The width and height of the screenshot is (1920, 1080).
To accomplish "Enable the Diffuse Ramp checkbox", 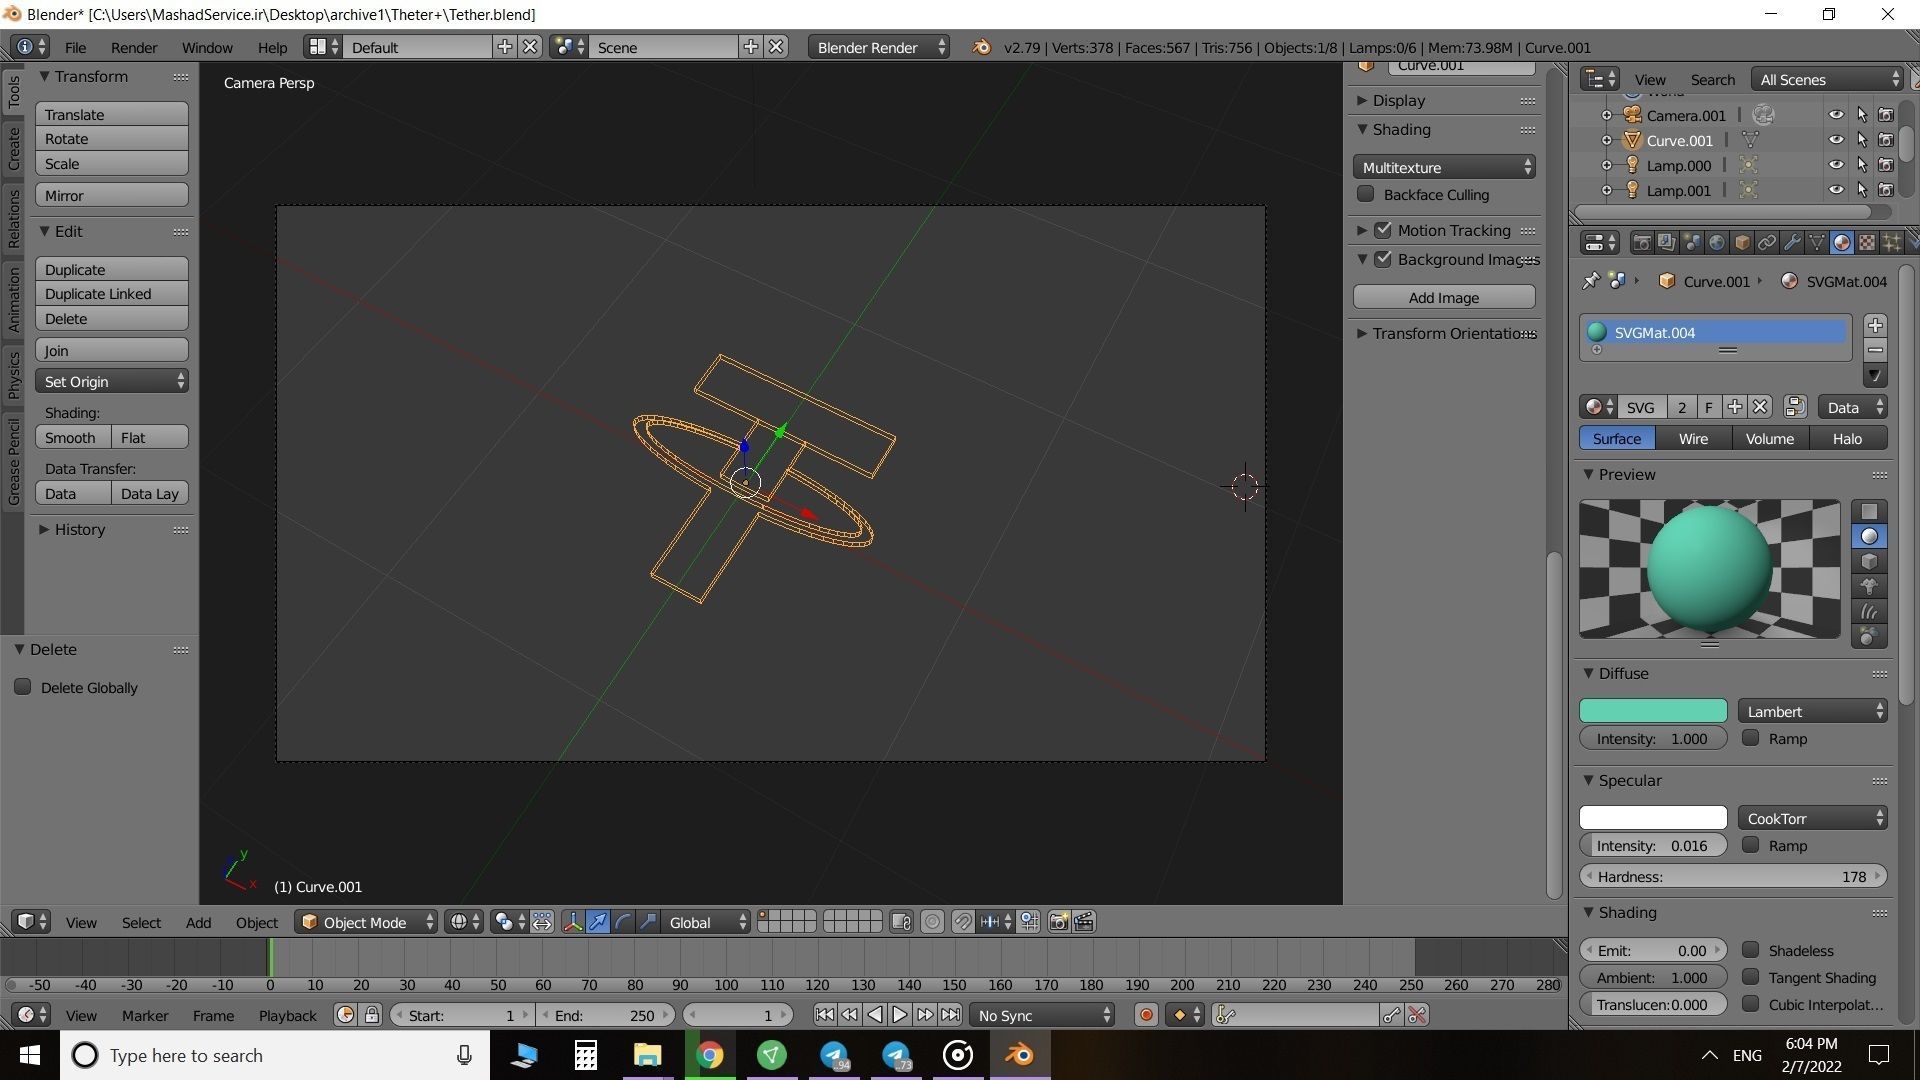I will coord(1750,738).
